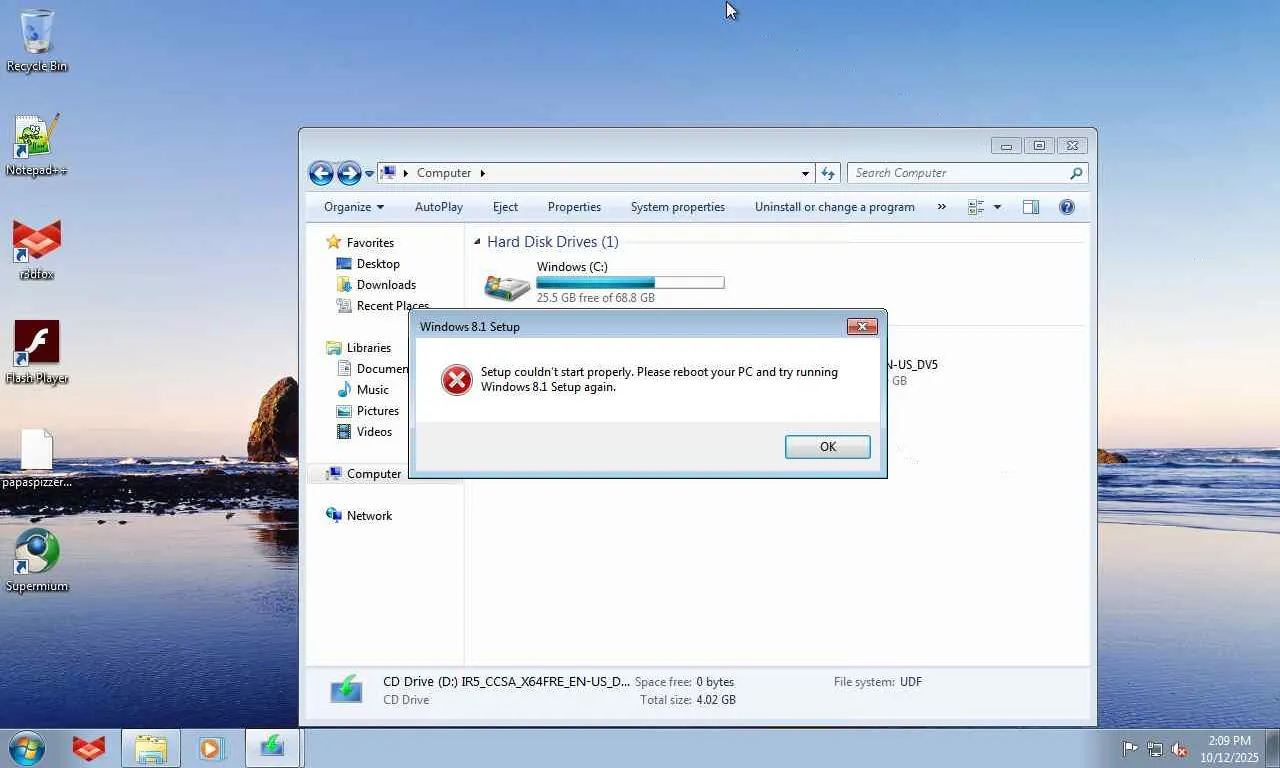Click the CD Drive icon in details pane
The height and width of the screenshot is (768, 1280).
coord(346,690)
